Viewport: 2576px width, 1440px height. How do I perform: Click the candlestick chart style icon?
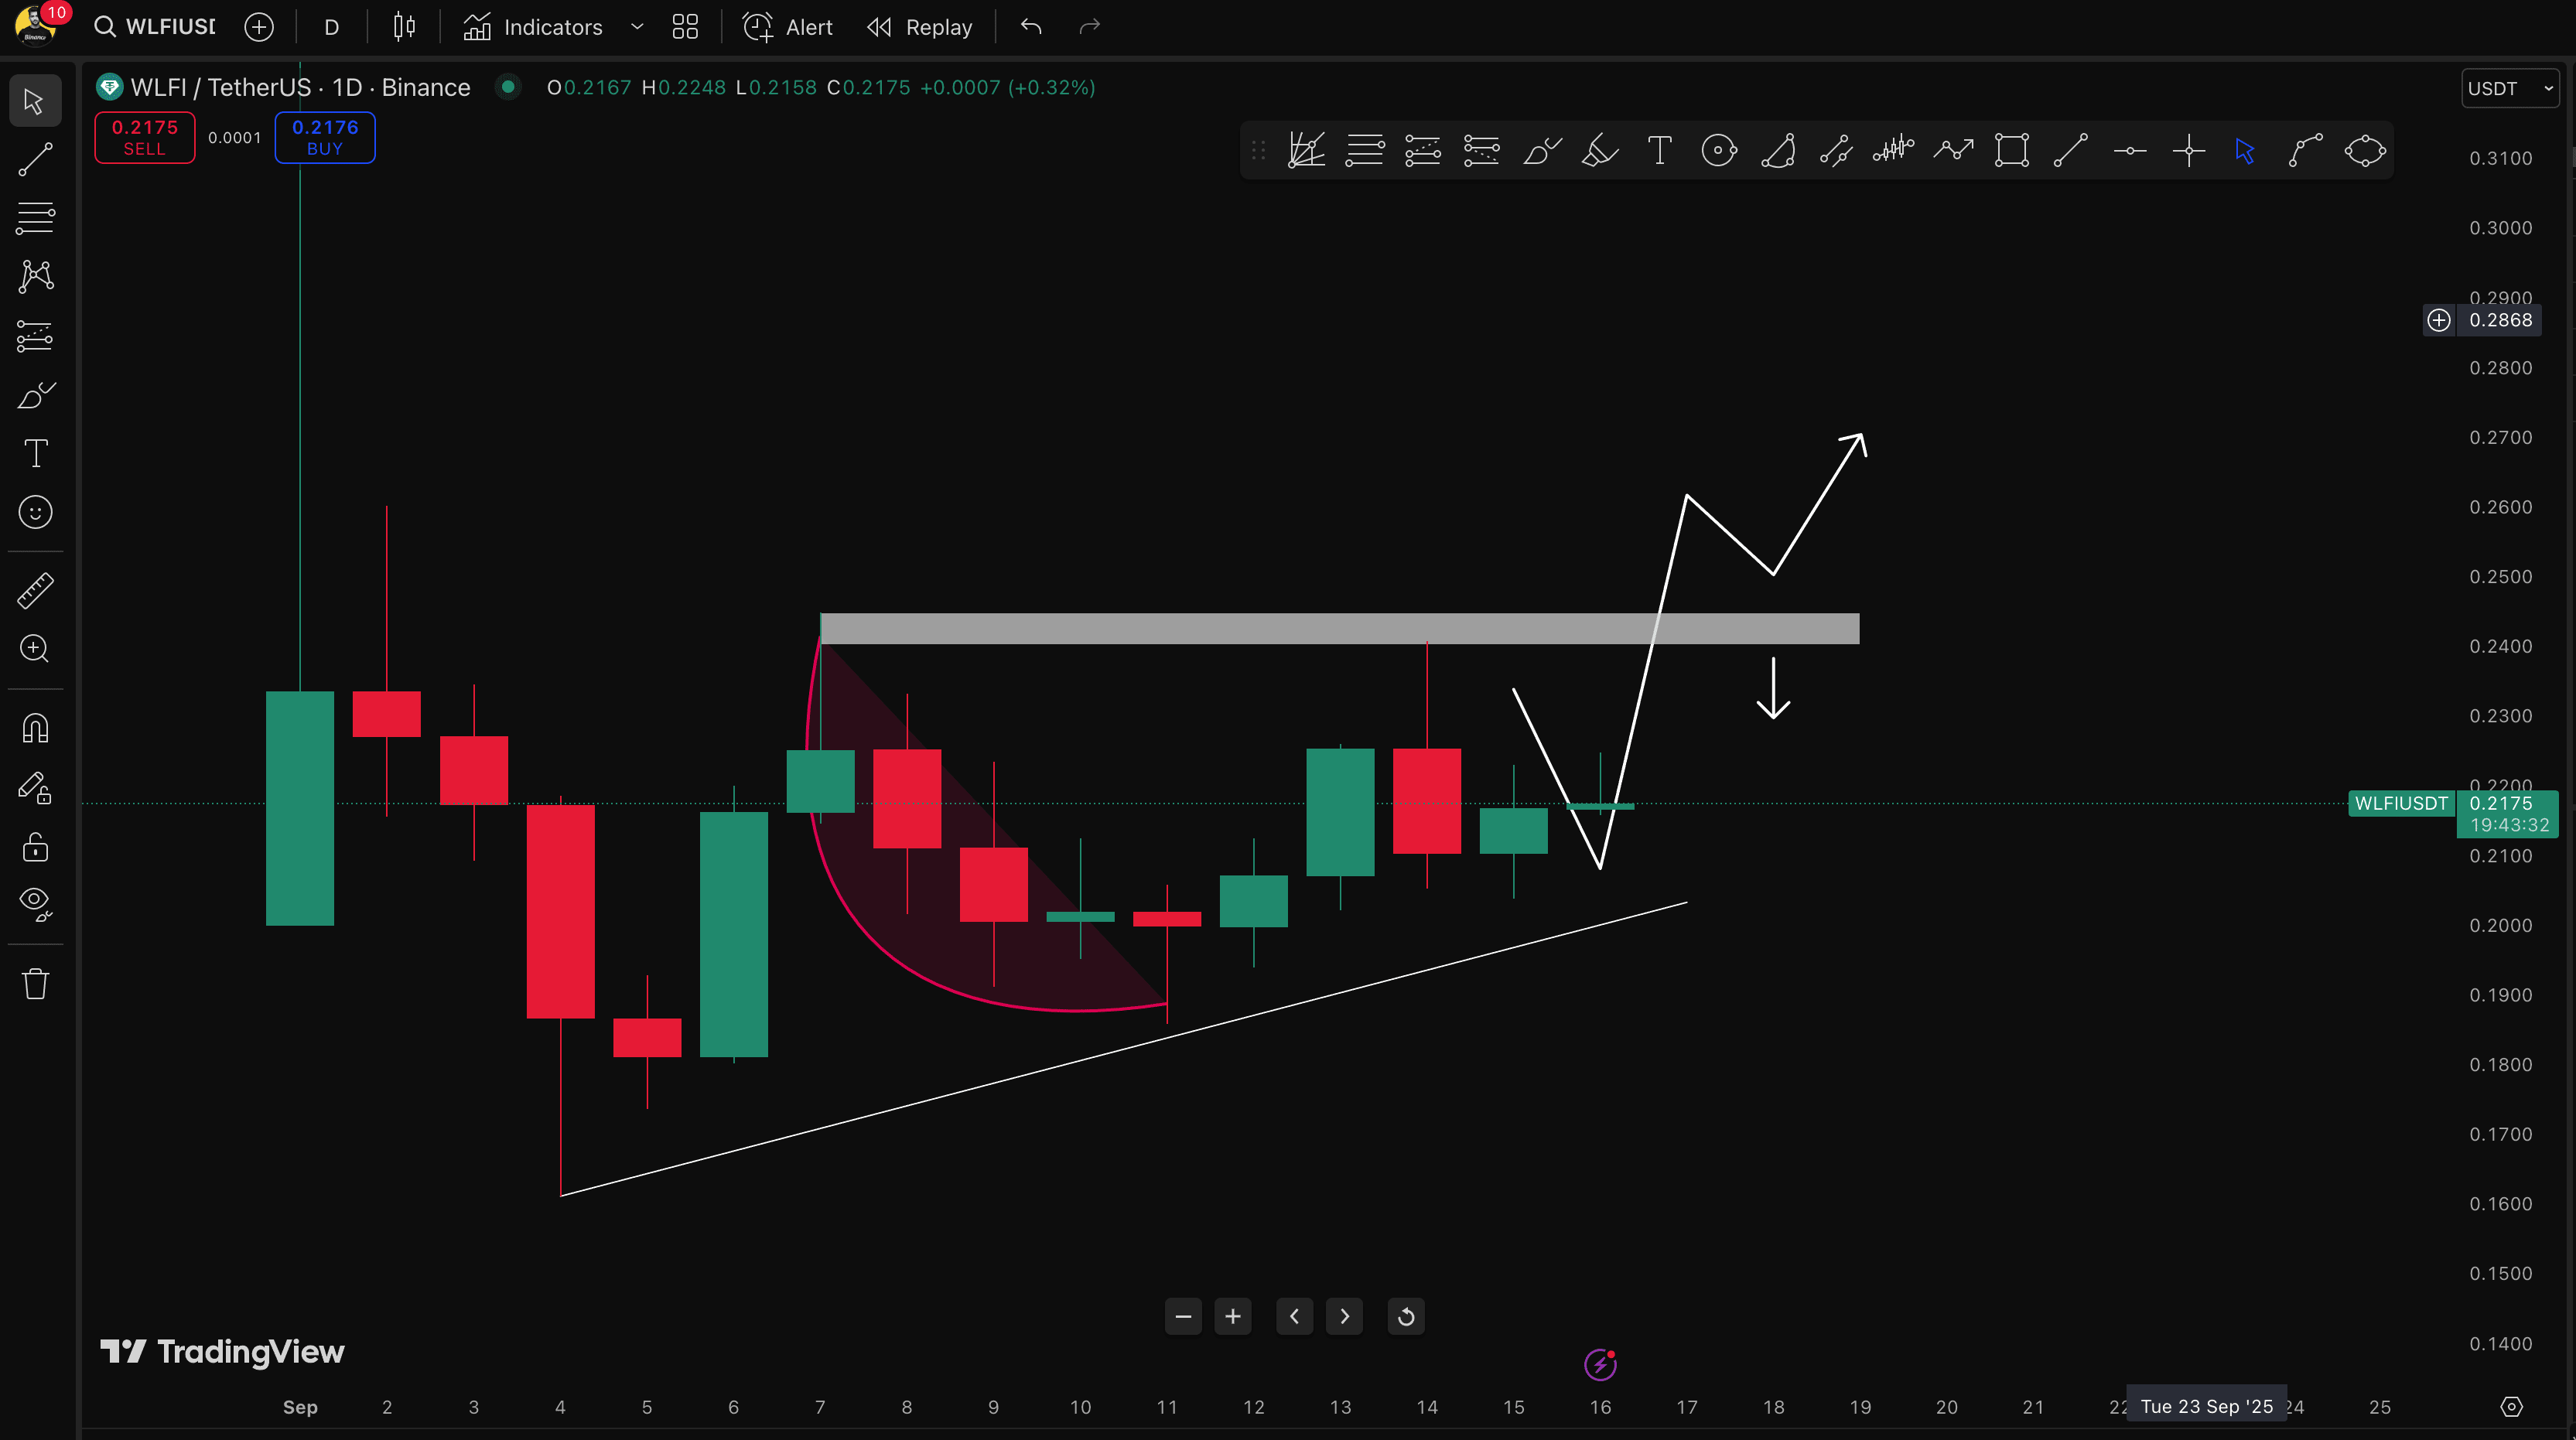point(404,27)
